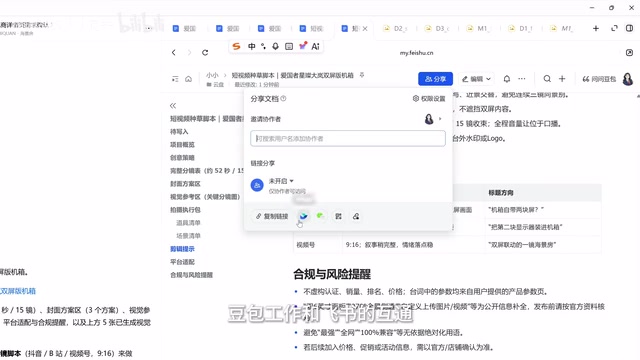Open the 未开启 link sharing dropdown
640x360 pixels.
coord(281,181)
